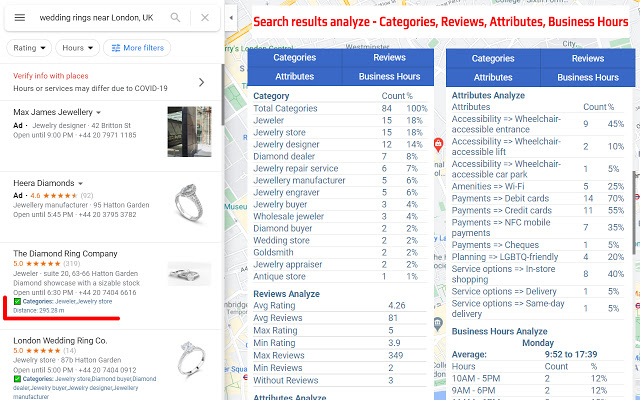Select Reviews tab in right analysis panel
The image size is (640, 400).
(588, 58)
